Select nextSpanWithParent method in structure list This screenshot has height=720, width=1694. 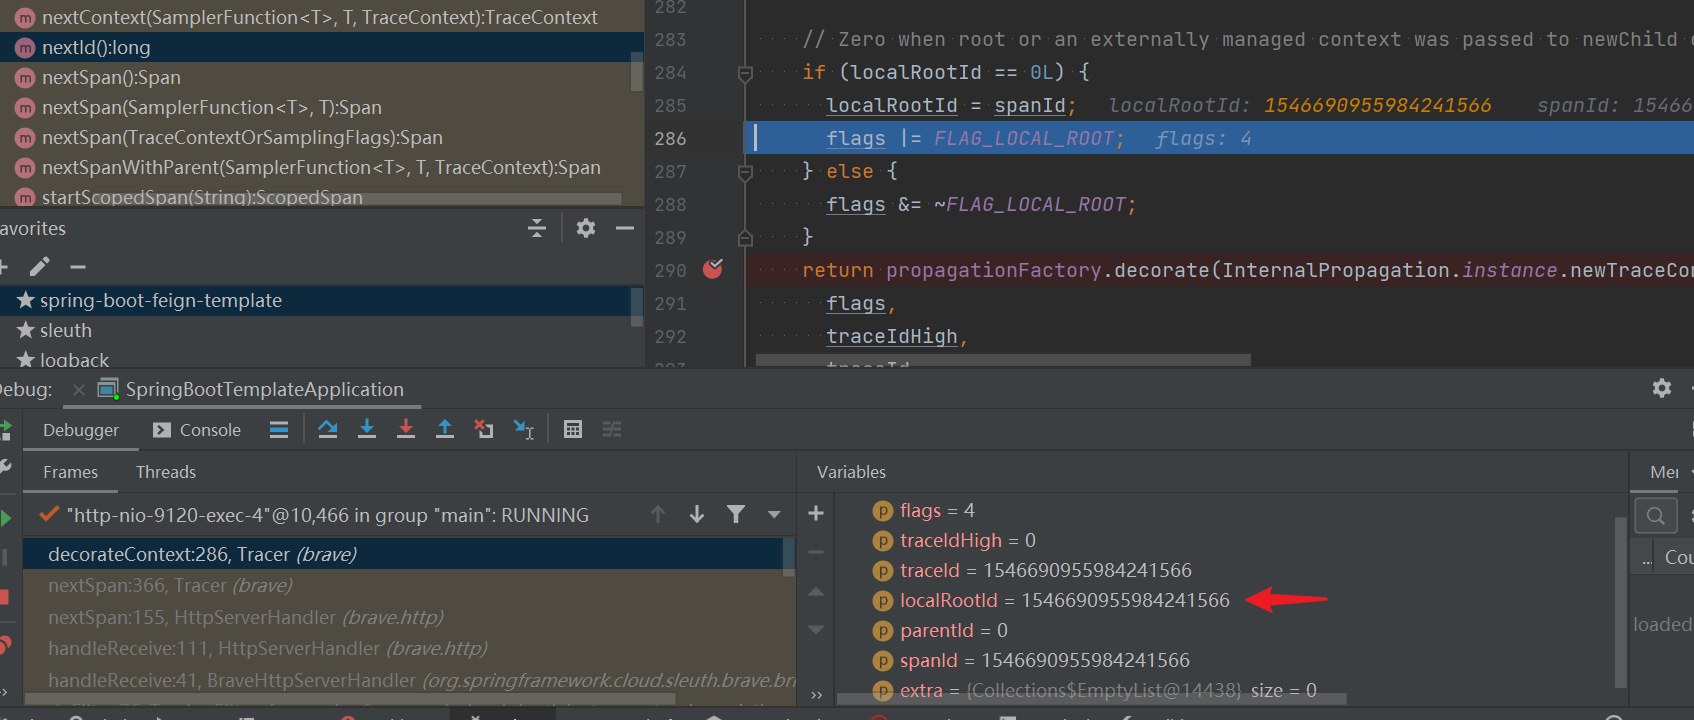(x=322, y=167)
